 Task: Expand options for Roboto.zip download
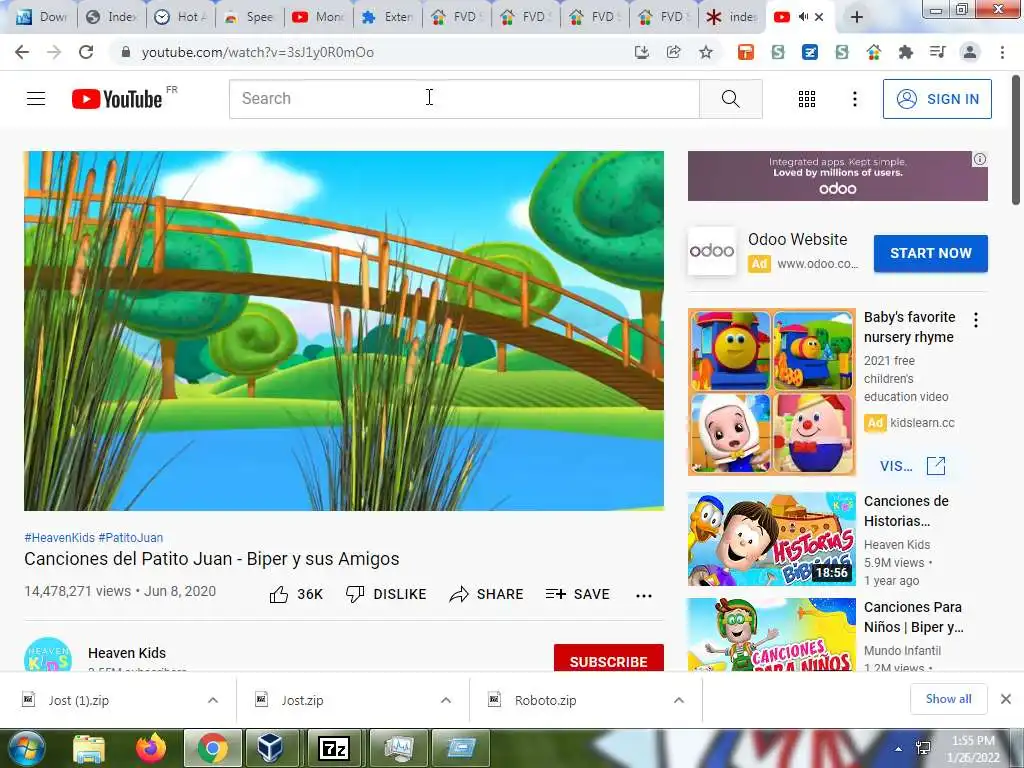[x=679, y=700]
